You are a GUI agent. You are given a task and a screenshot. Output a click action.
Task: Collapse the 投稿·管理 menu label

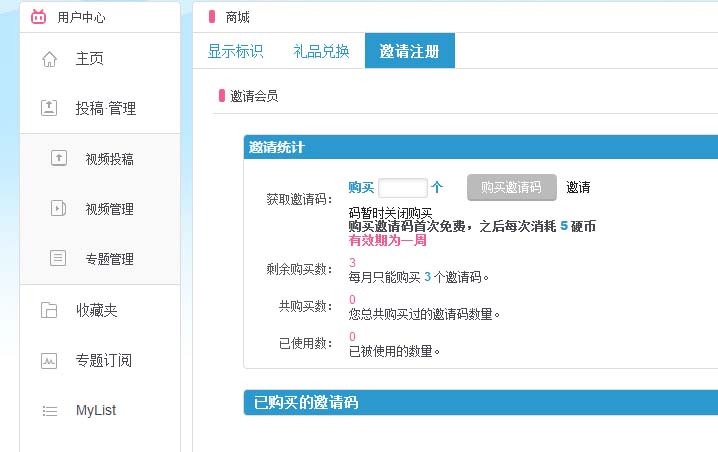105,108
